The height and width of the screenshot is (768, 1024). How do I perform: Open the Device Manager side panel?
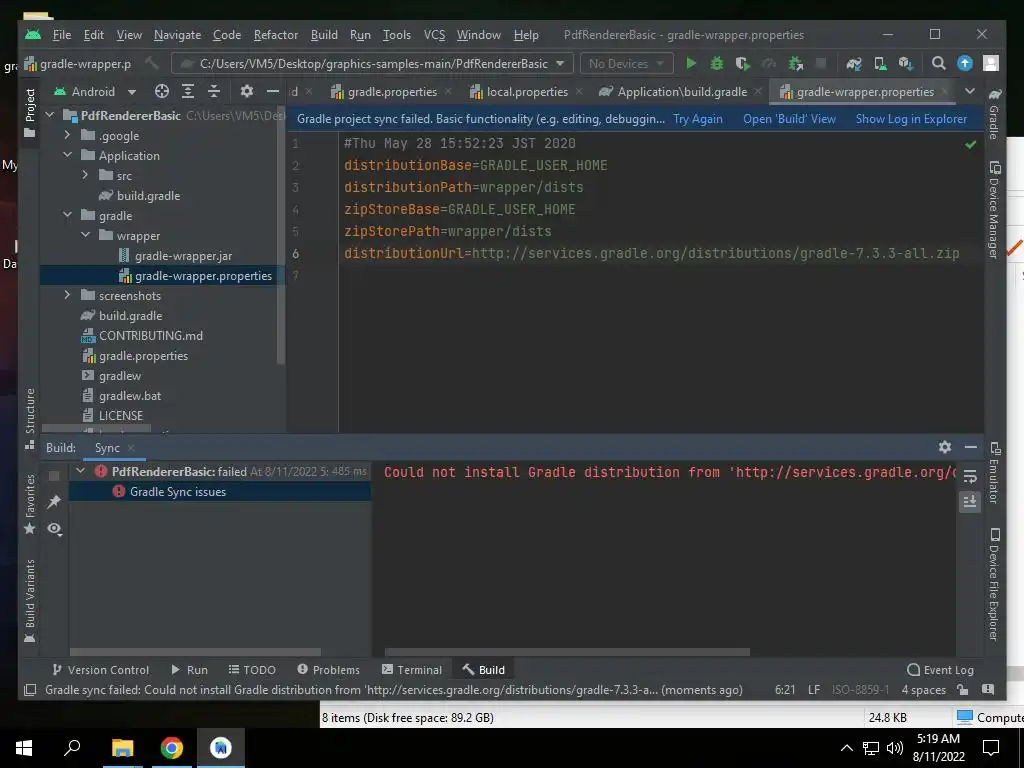pyautogui.click(x=994, y=210)
